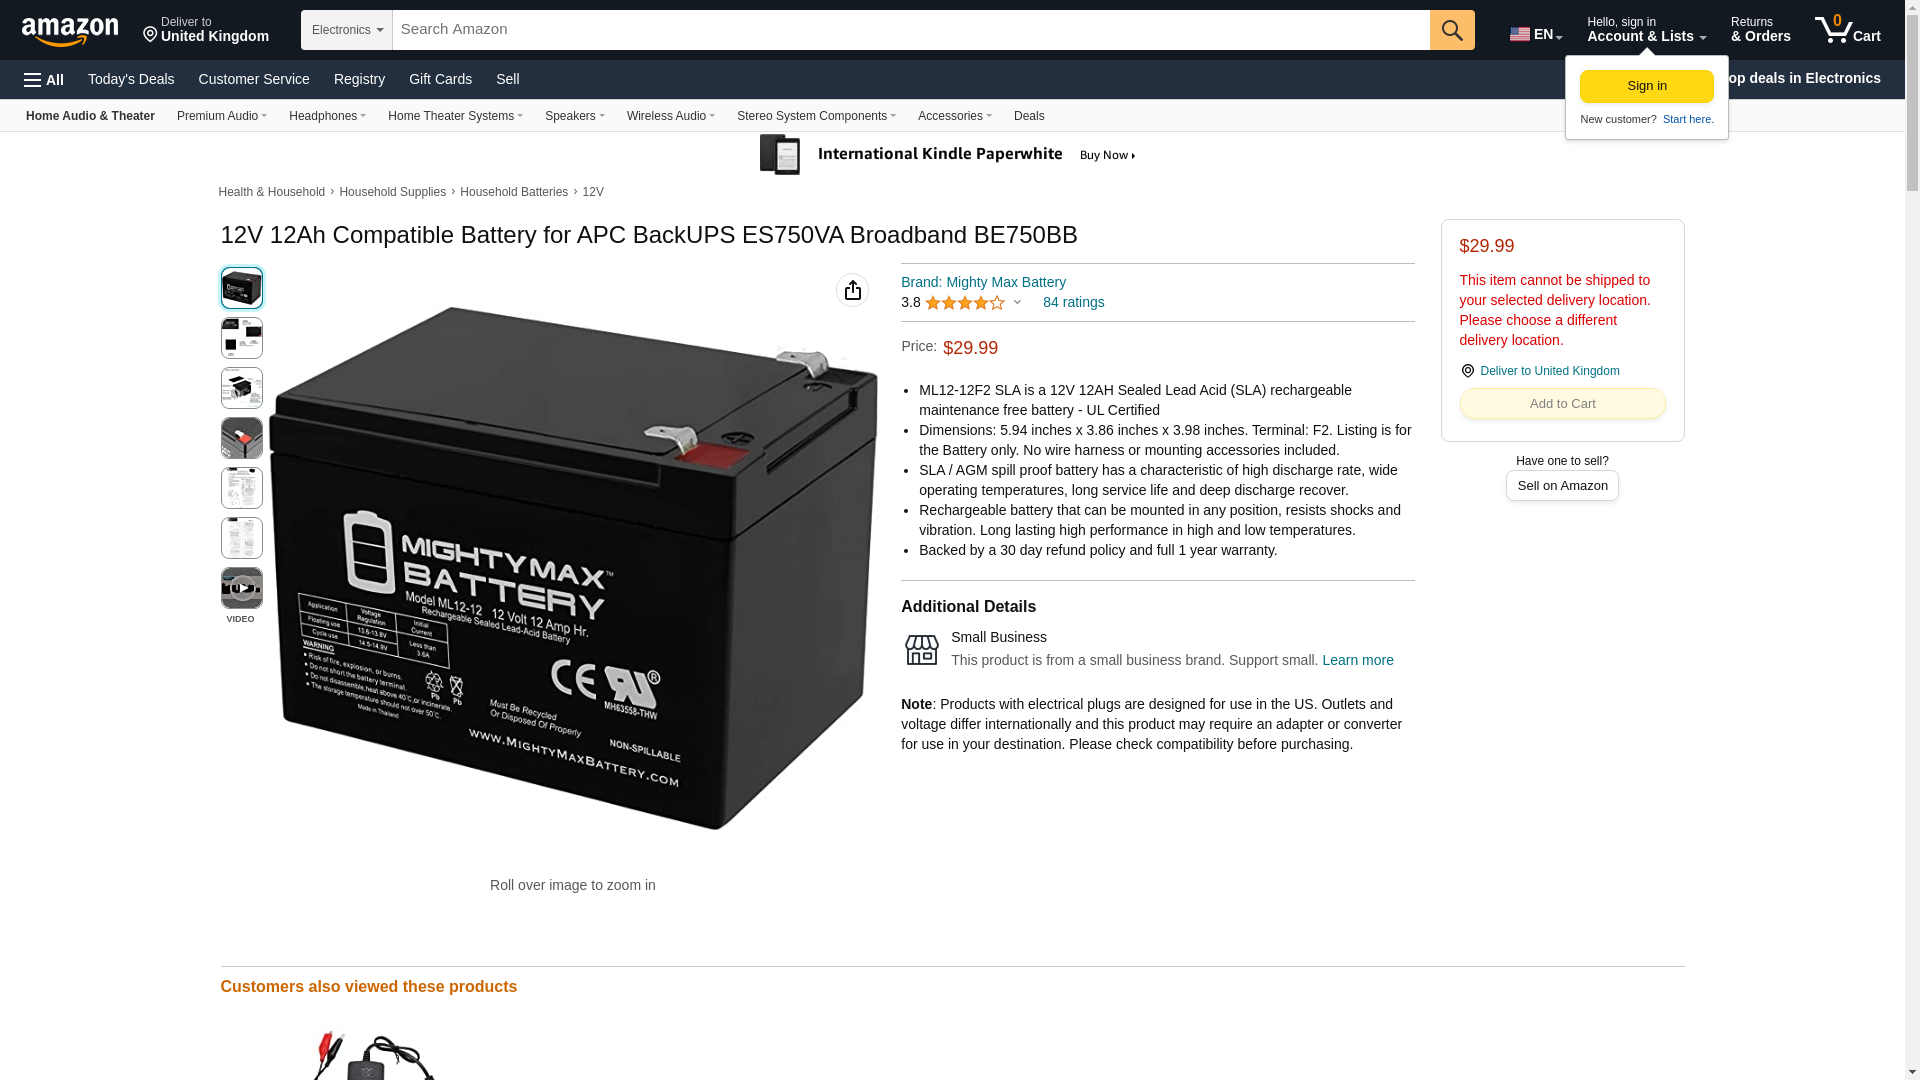Click the Household Batteries breadcrumb

pyautogui.click(x=513, y=192)
